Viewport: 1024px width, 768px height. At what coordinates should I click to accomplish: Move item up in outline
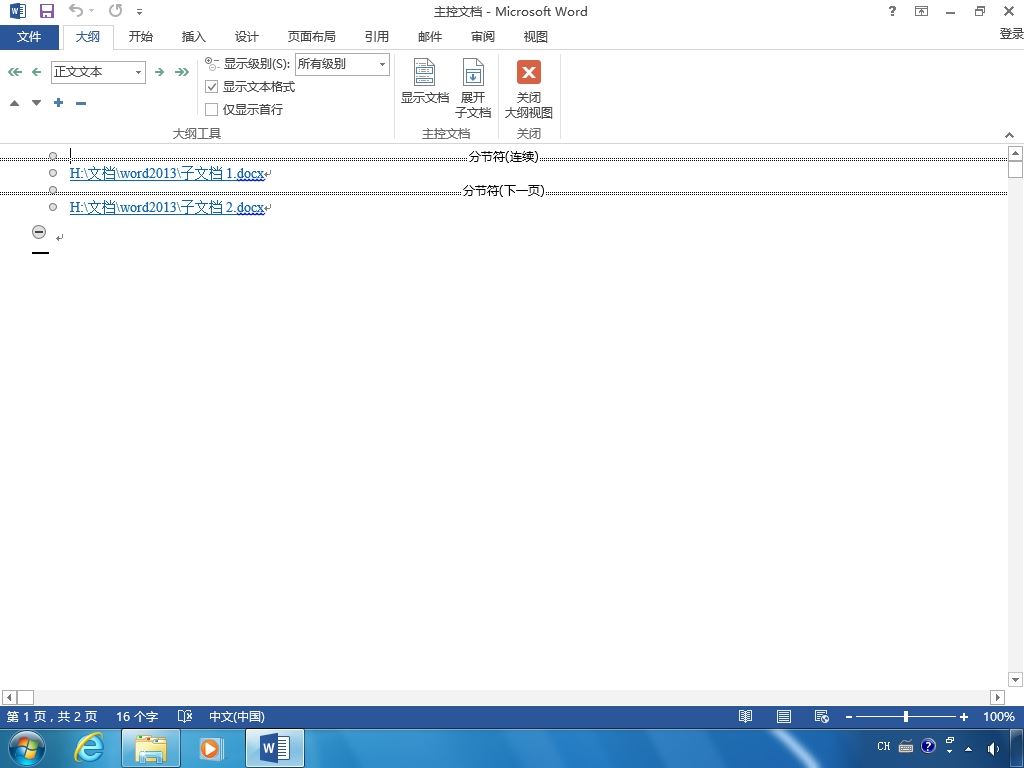[x=14, y=103]
